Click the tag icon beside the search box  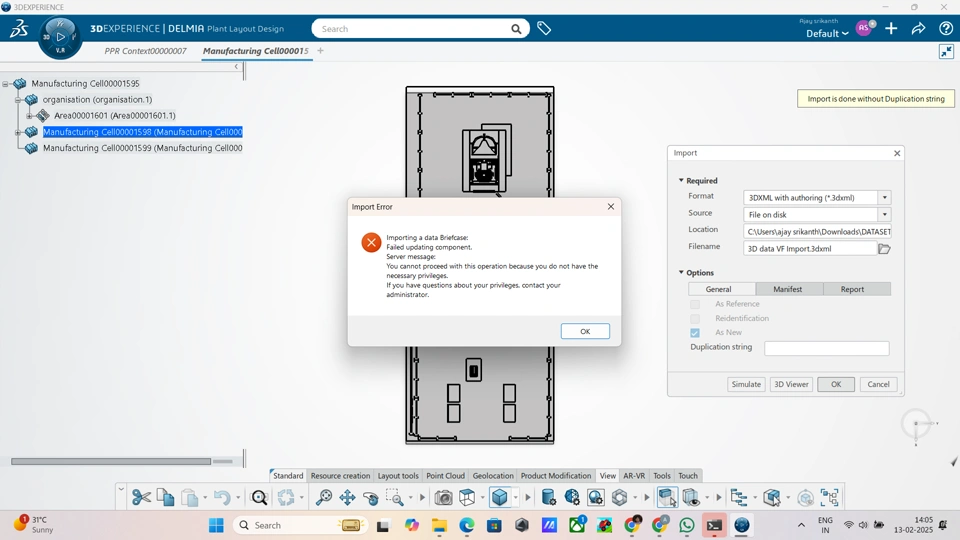point(544,28)
